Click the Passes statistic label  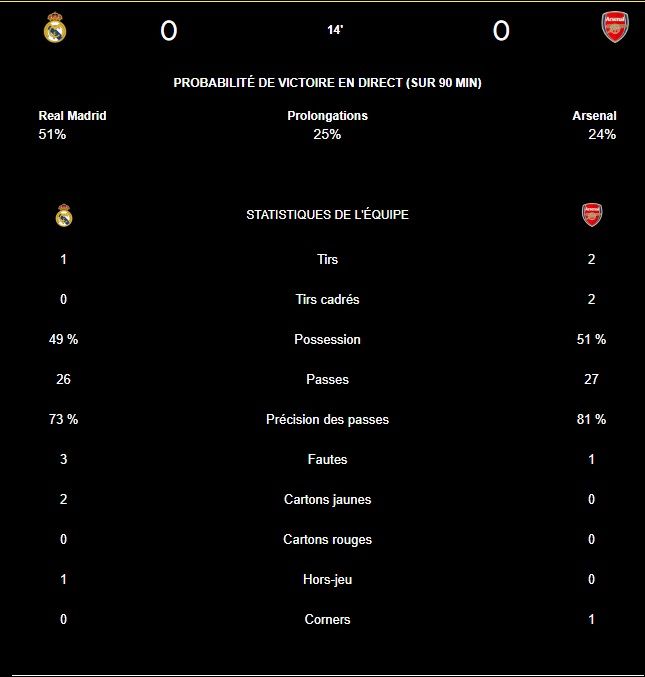[327, 379]
